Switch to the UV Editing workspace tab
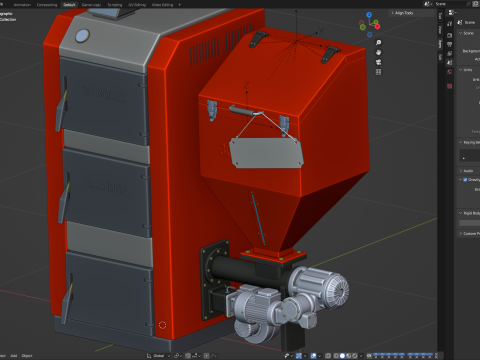 [137, 4]
